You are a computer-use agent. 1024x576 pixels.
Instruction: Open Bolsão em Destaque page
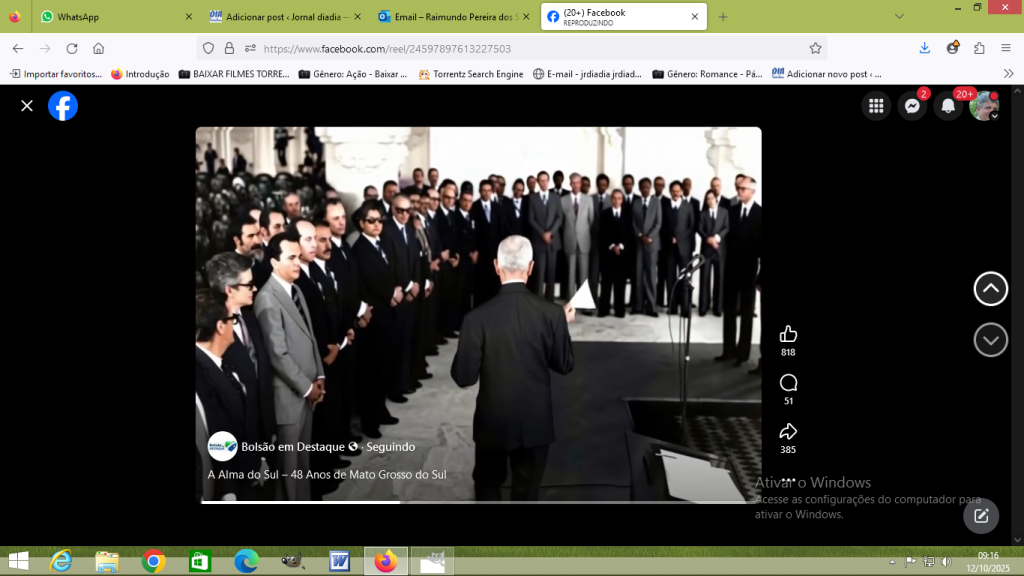293,447
